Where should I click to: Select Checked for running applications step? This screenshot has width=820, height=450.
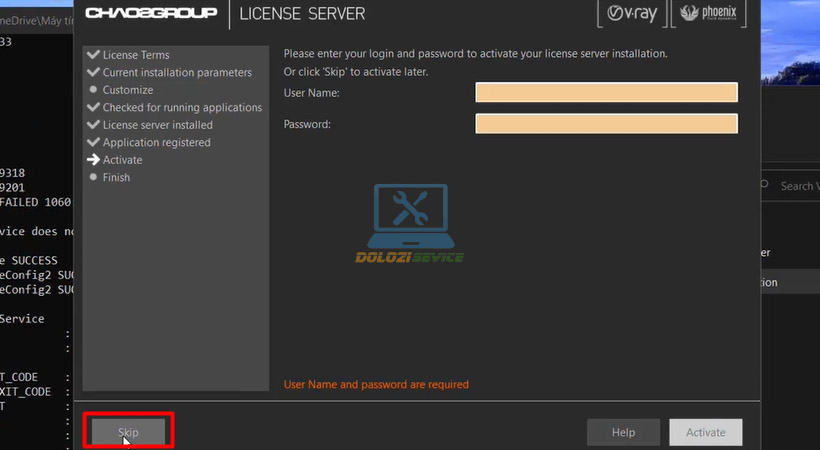tap(182, 108)
